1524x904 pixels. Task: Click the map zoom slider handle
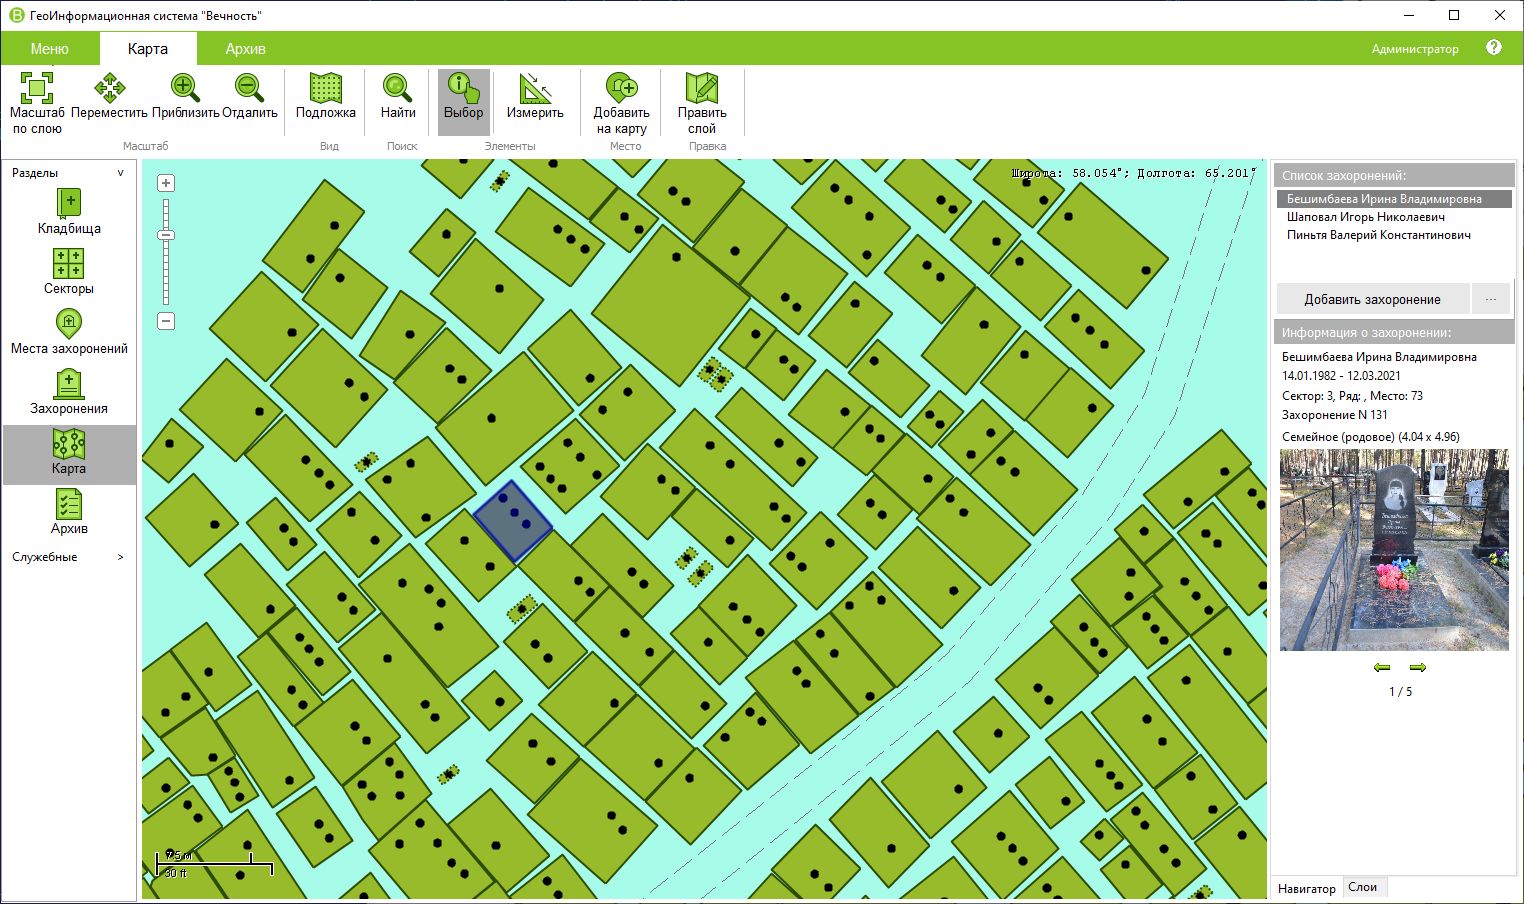tap(166, 235)
